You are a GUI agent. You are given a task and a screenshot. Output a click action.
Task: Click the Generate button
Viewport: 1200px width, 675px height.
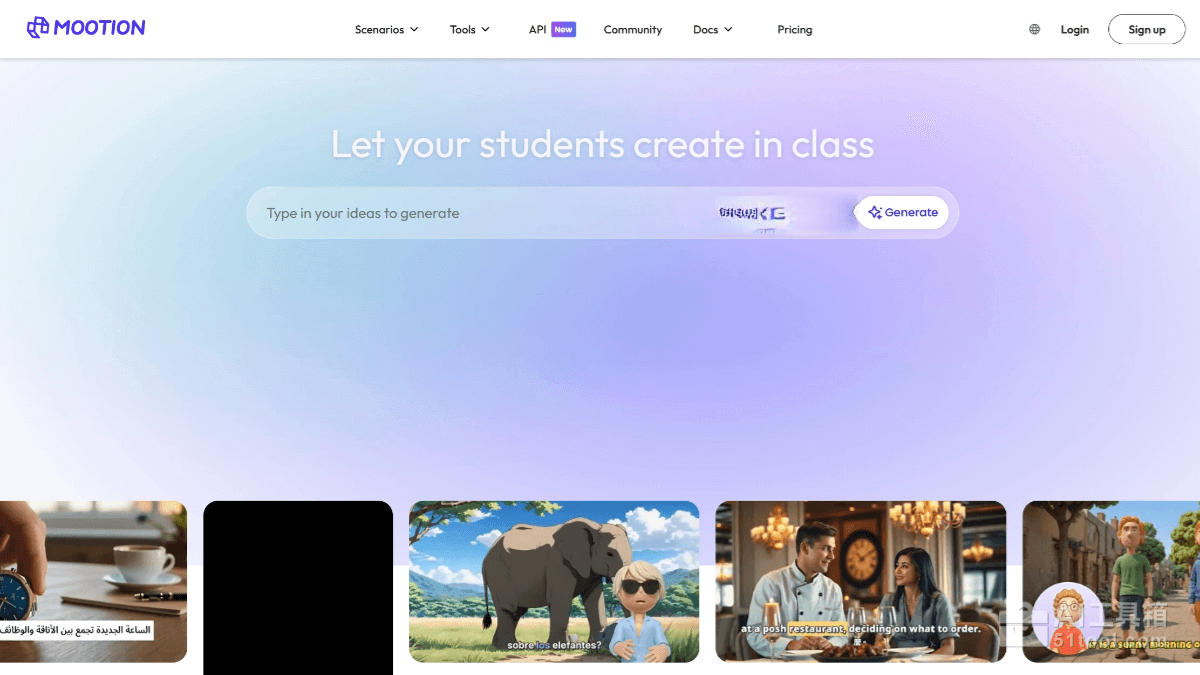tap(902, 212)
